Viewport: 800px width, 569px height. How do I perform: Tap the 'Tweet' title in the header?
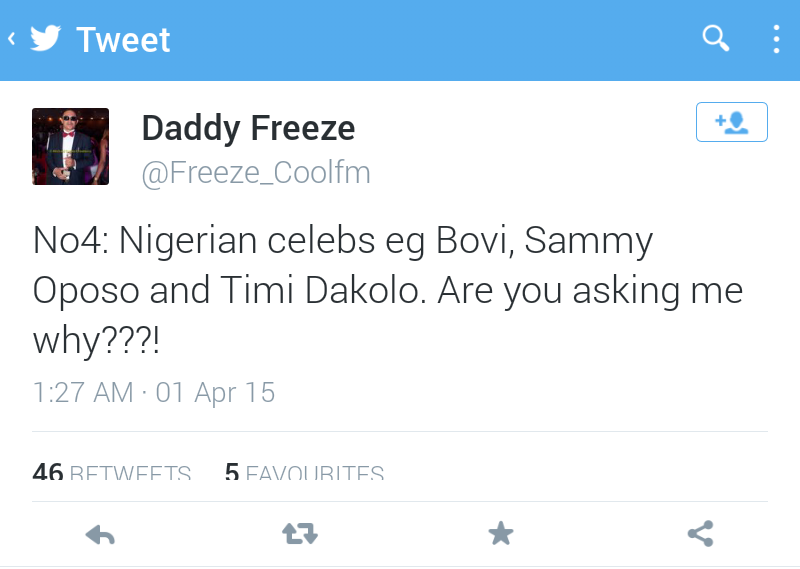tap(123, 40)
